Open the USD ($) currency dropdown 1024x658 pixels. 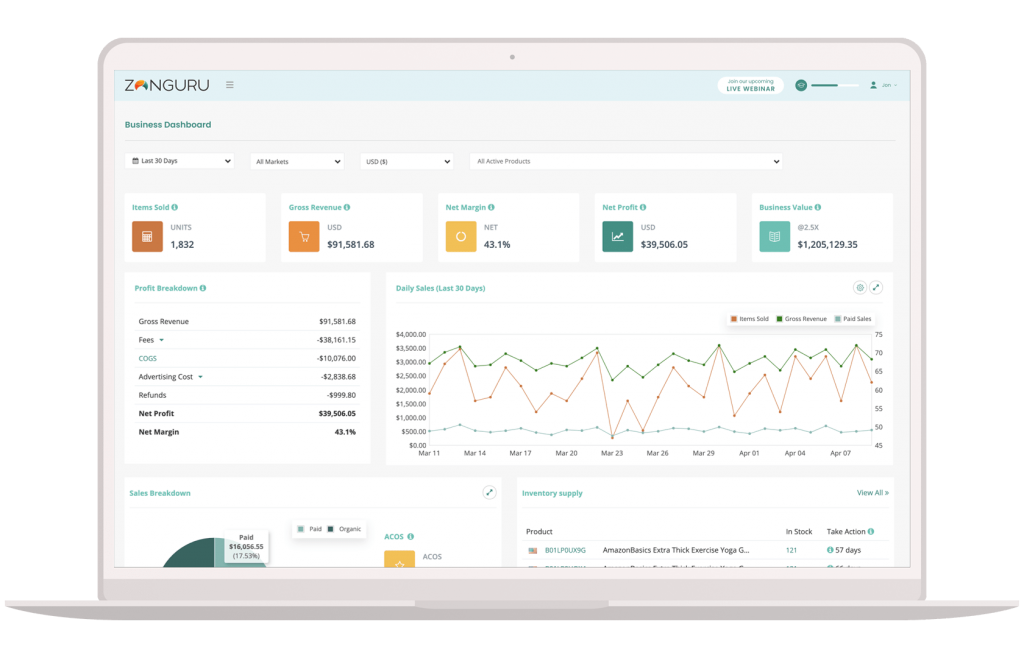click(x=407, y=161)
